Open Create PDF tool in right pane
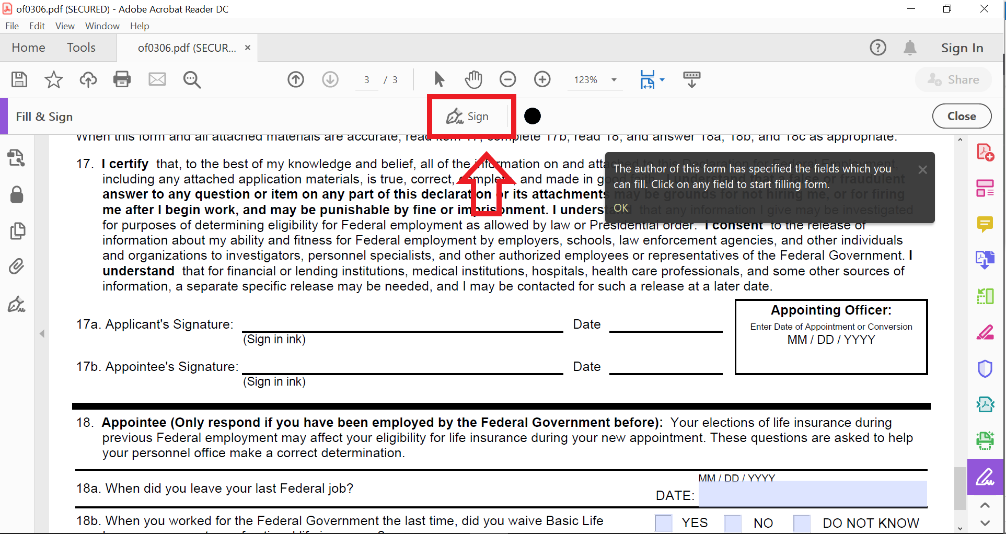The width and height of the screenshot is (1006, 534). (985, 153)
